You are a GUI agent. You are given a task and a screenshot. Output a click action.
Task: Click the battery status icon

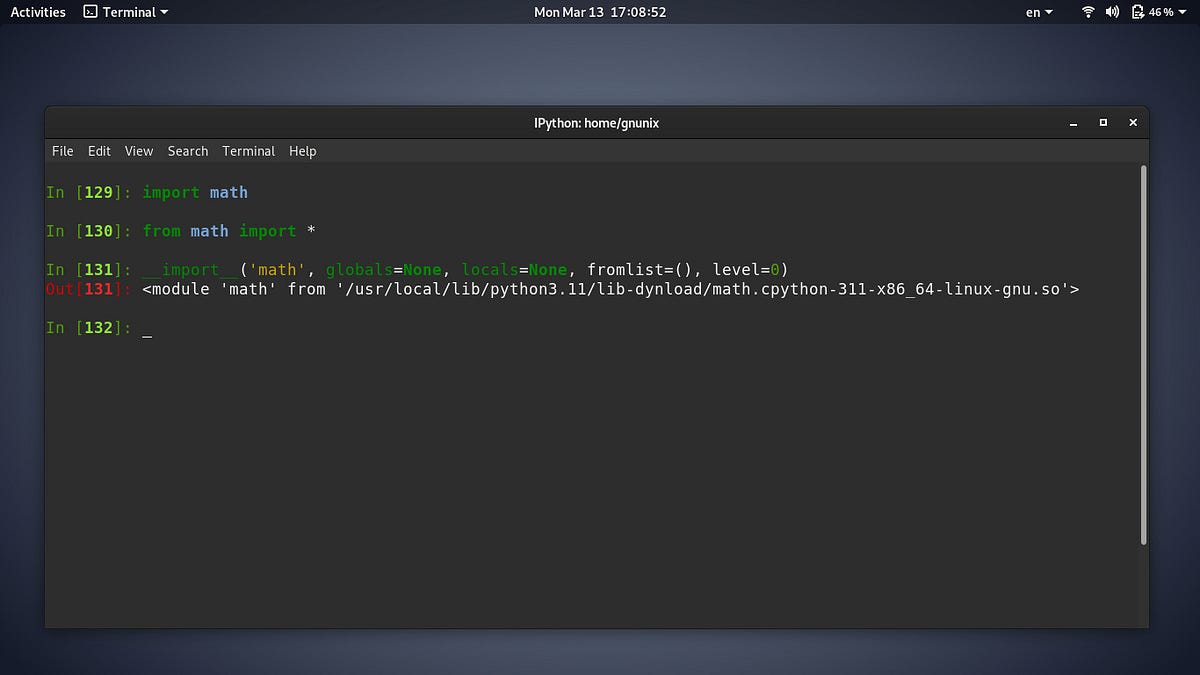click(x=1138, y=12)
